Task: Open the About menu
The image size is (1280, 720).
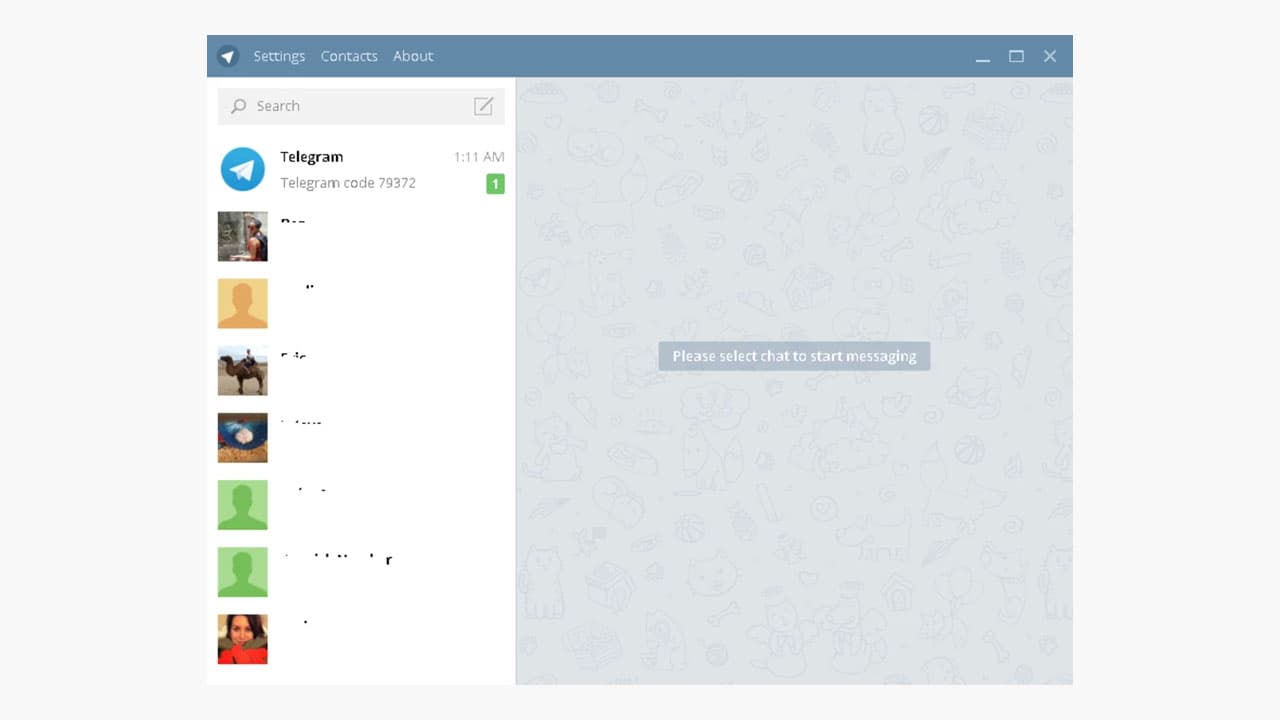Action: click(412, 56)
